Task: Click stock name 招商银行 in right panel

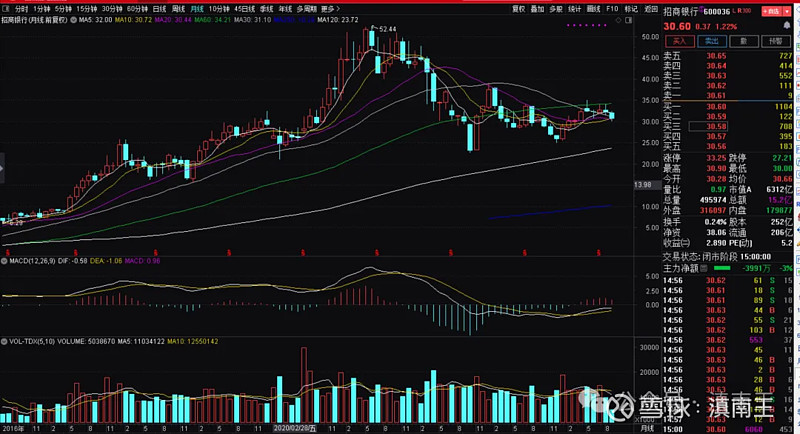Action: tap(681, 11)
